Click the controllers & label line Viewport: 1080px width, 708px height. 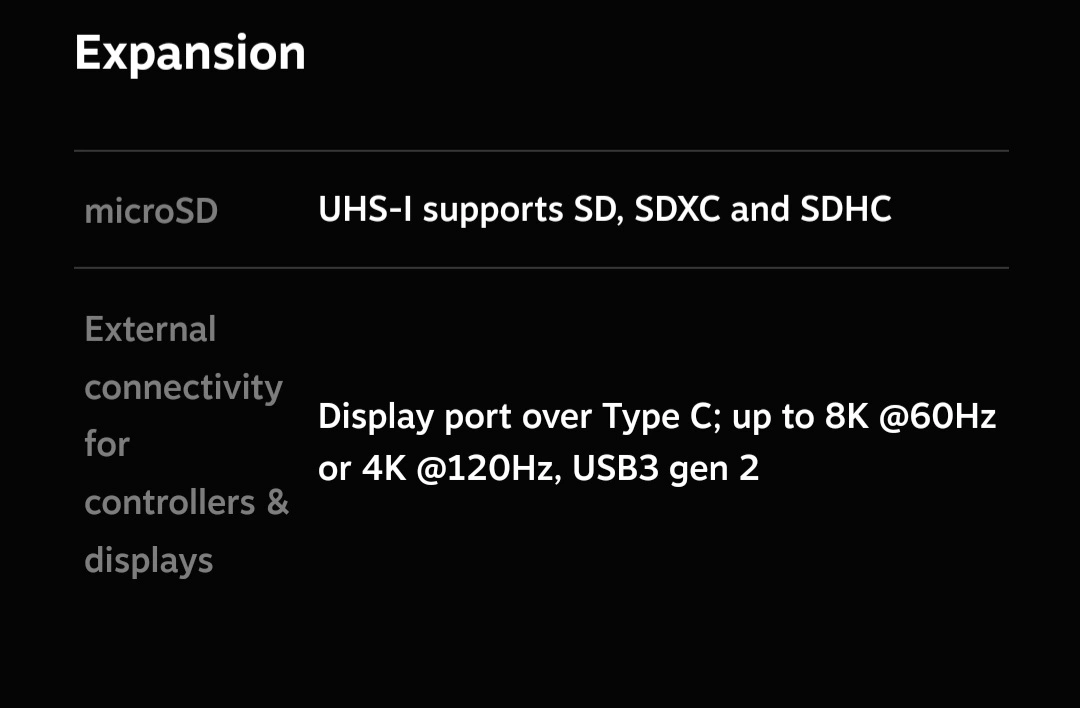pyautogui.click(x=186, y=502)
